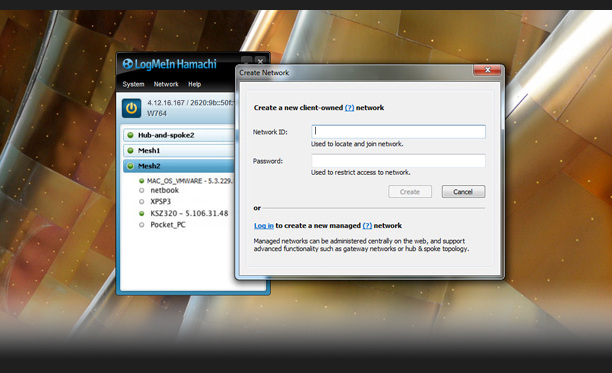The image size is (612, 373).
Task: Close the LogMeIn Hamachi window
Action: click(x=260, y=61)
